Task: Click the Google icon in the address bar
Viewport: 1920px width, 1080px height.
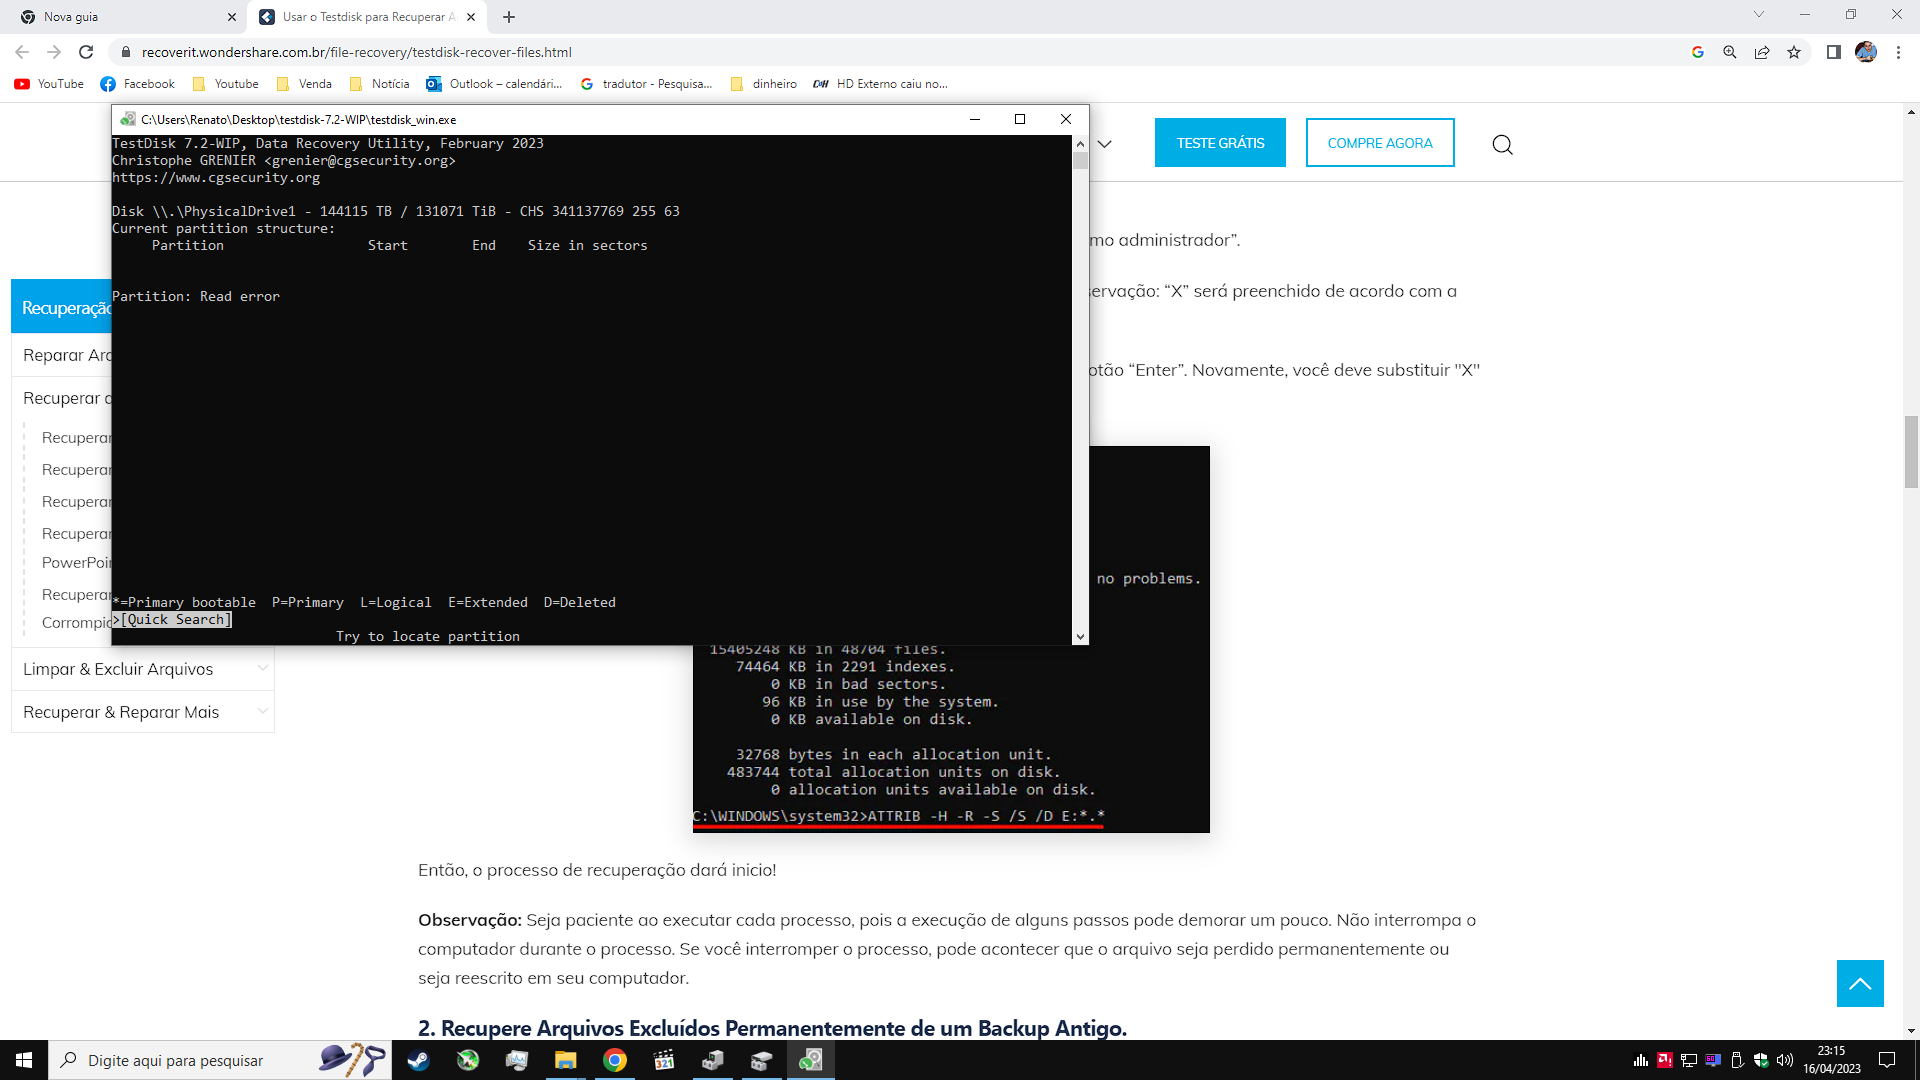Action: 1698,52
